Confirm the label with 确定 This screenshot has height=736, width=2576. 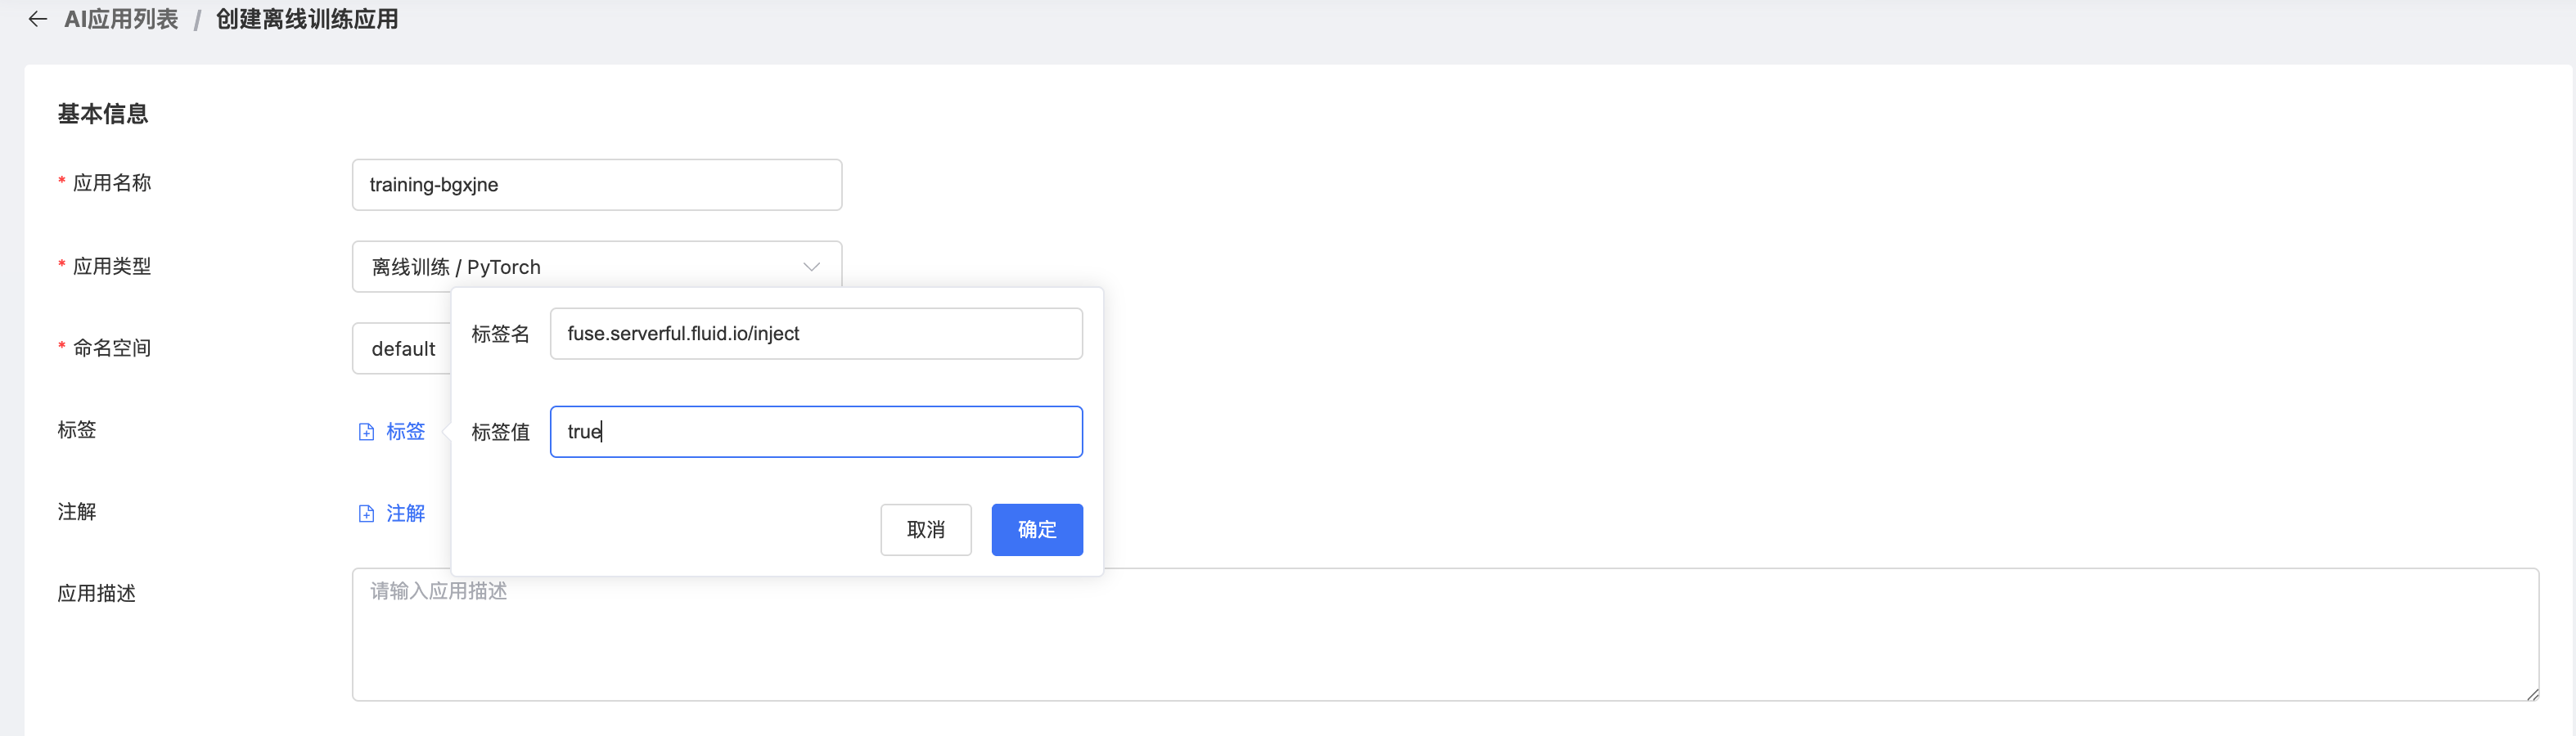(x=1036, y=530)
